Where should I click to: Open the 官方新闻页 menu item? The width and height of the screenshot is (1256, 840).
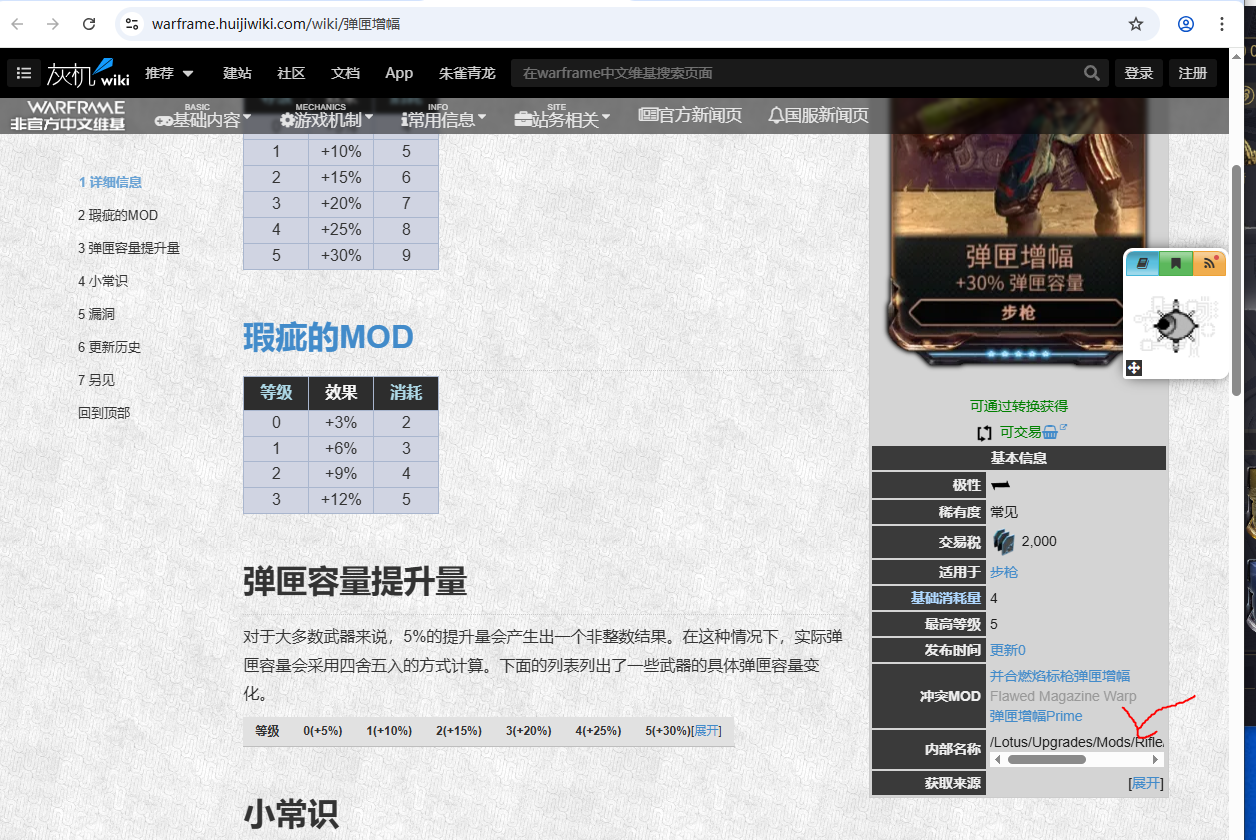tap(691, 116)
